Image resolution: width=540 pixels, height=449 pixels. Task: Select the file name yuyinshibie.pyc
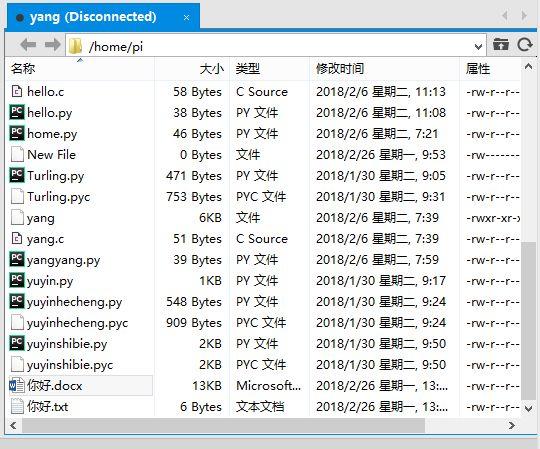pyautogui.click(x=70, y=365)
